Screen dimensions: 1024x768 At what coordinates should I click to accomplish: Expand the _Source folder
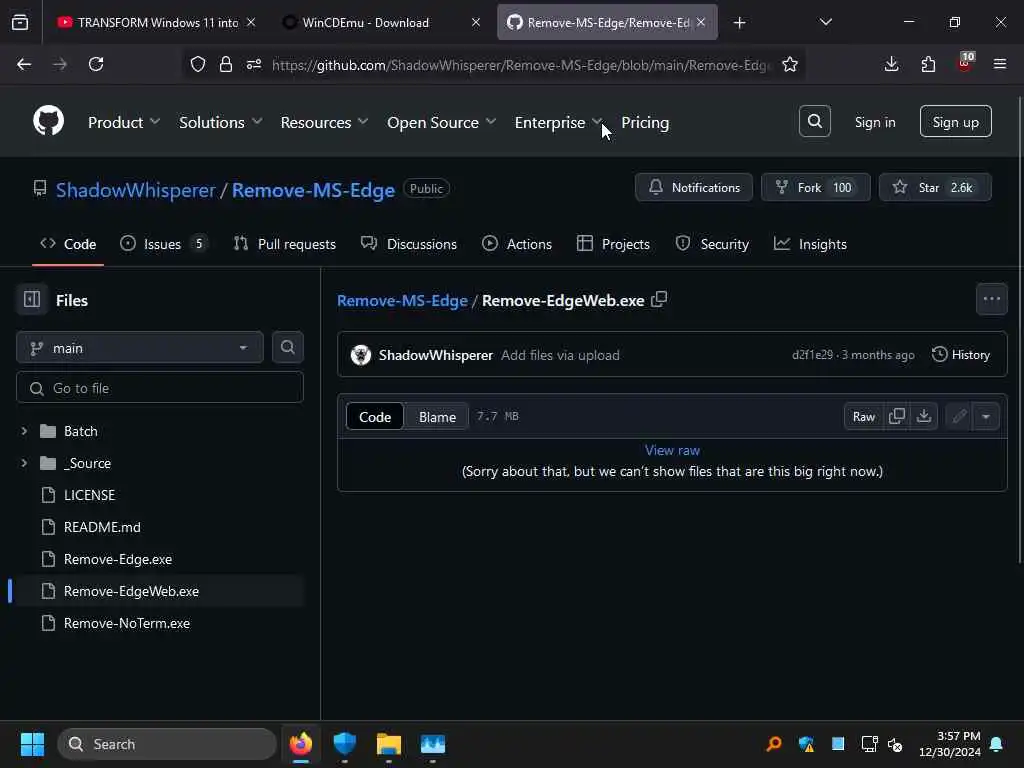pyautogui.click(x=24, y=463)
